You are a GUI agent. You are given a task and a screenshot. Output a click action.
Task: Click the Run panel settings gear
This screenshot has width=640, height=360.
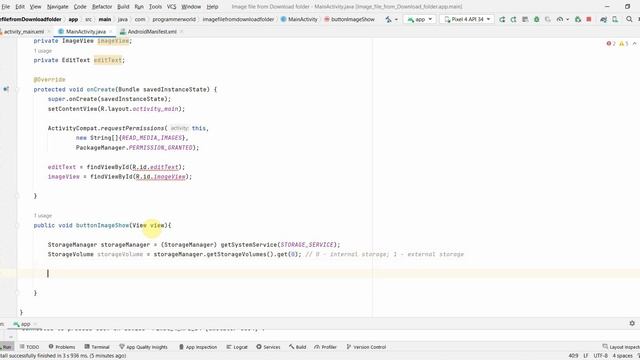[x=632, y=323]
